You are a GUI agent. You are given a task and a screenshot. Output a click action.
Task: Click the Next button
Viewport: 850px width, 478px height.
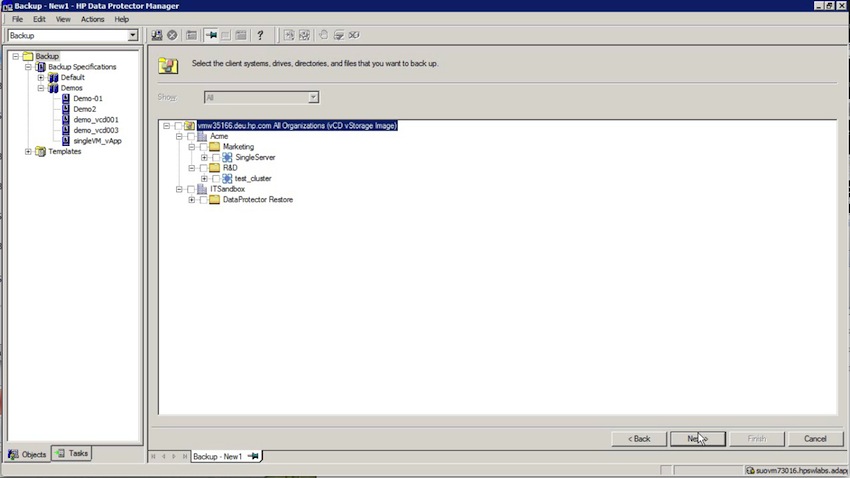tap(698, 438)
